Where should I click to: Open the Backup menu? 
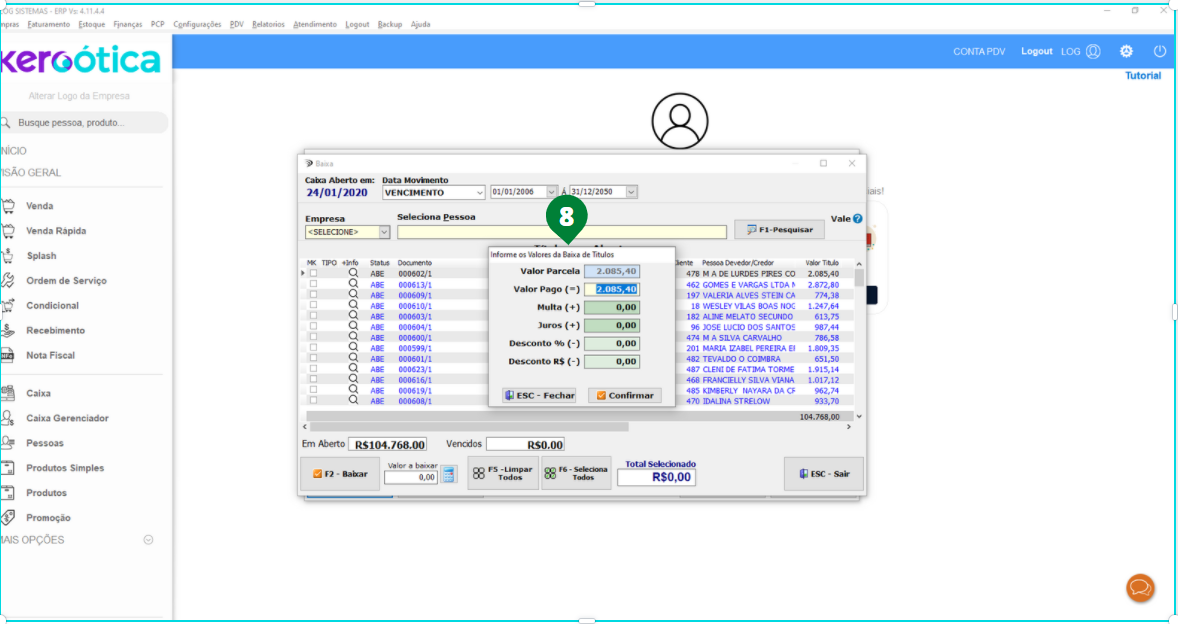(390, 24)
